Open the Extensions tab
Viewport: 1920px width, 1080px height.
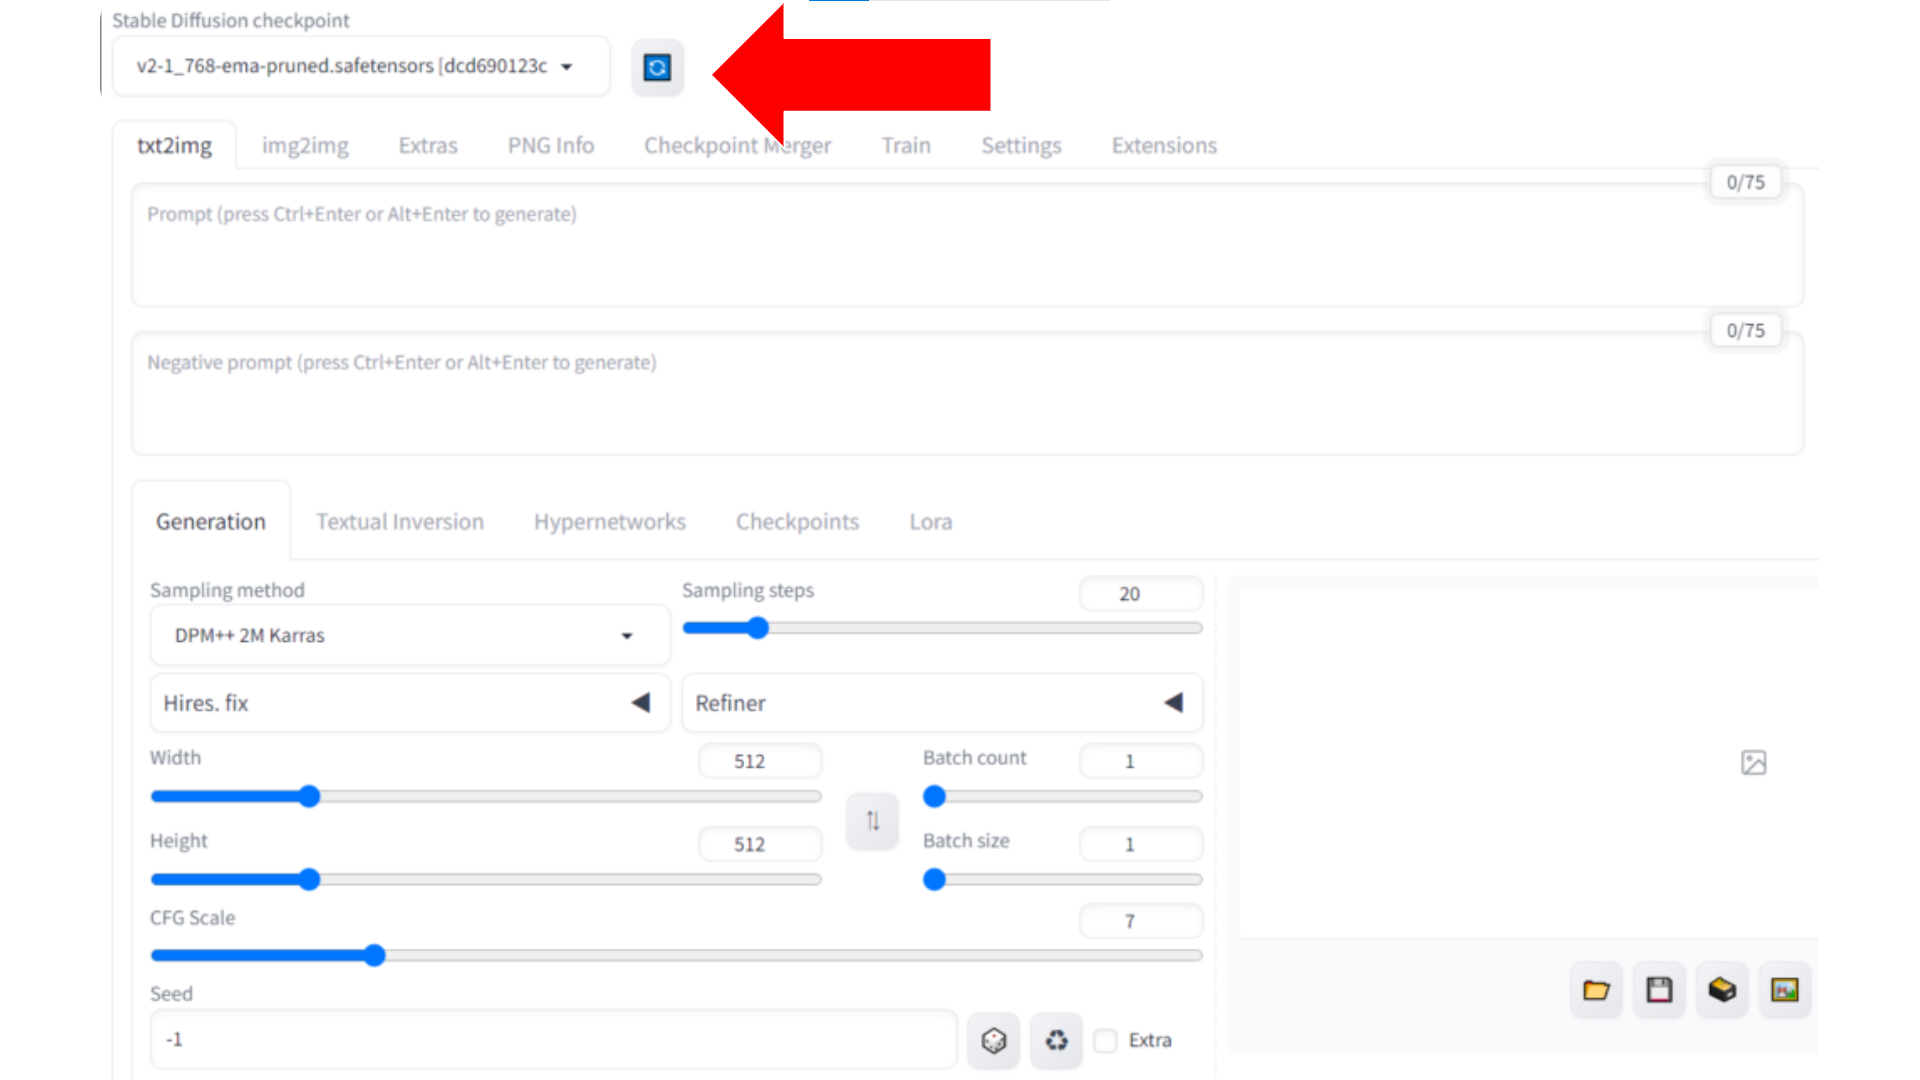[x=1164, y=146]
